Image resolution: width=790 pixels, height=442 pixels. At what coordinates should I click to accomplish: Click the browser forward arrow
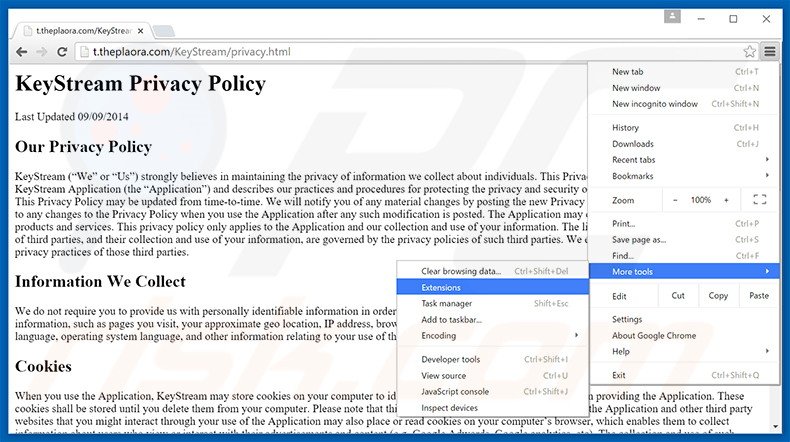pyautogui.click(x=42, y=52)
